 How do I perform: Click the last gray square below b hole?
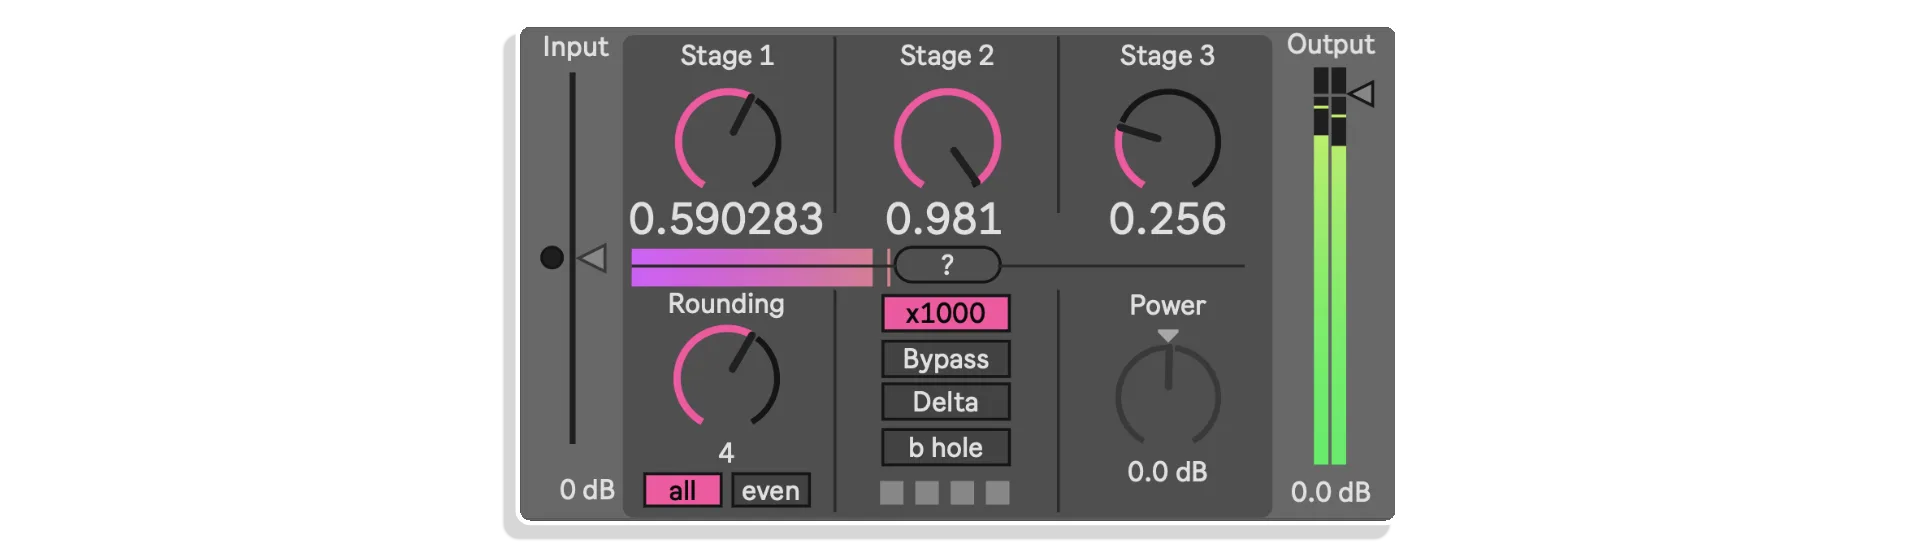pos(998,492)
